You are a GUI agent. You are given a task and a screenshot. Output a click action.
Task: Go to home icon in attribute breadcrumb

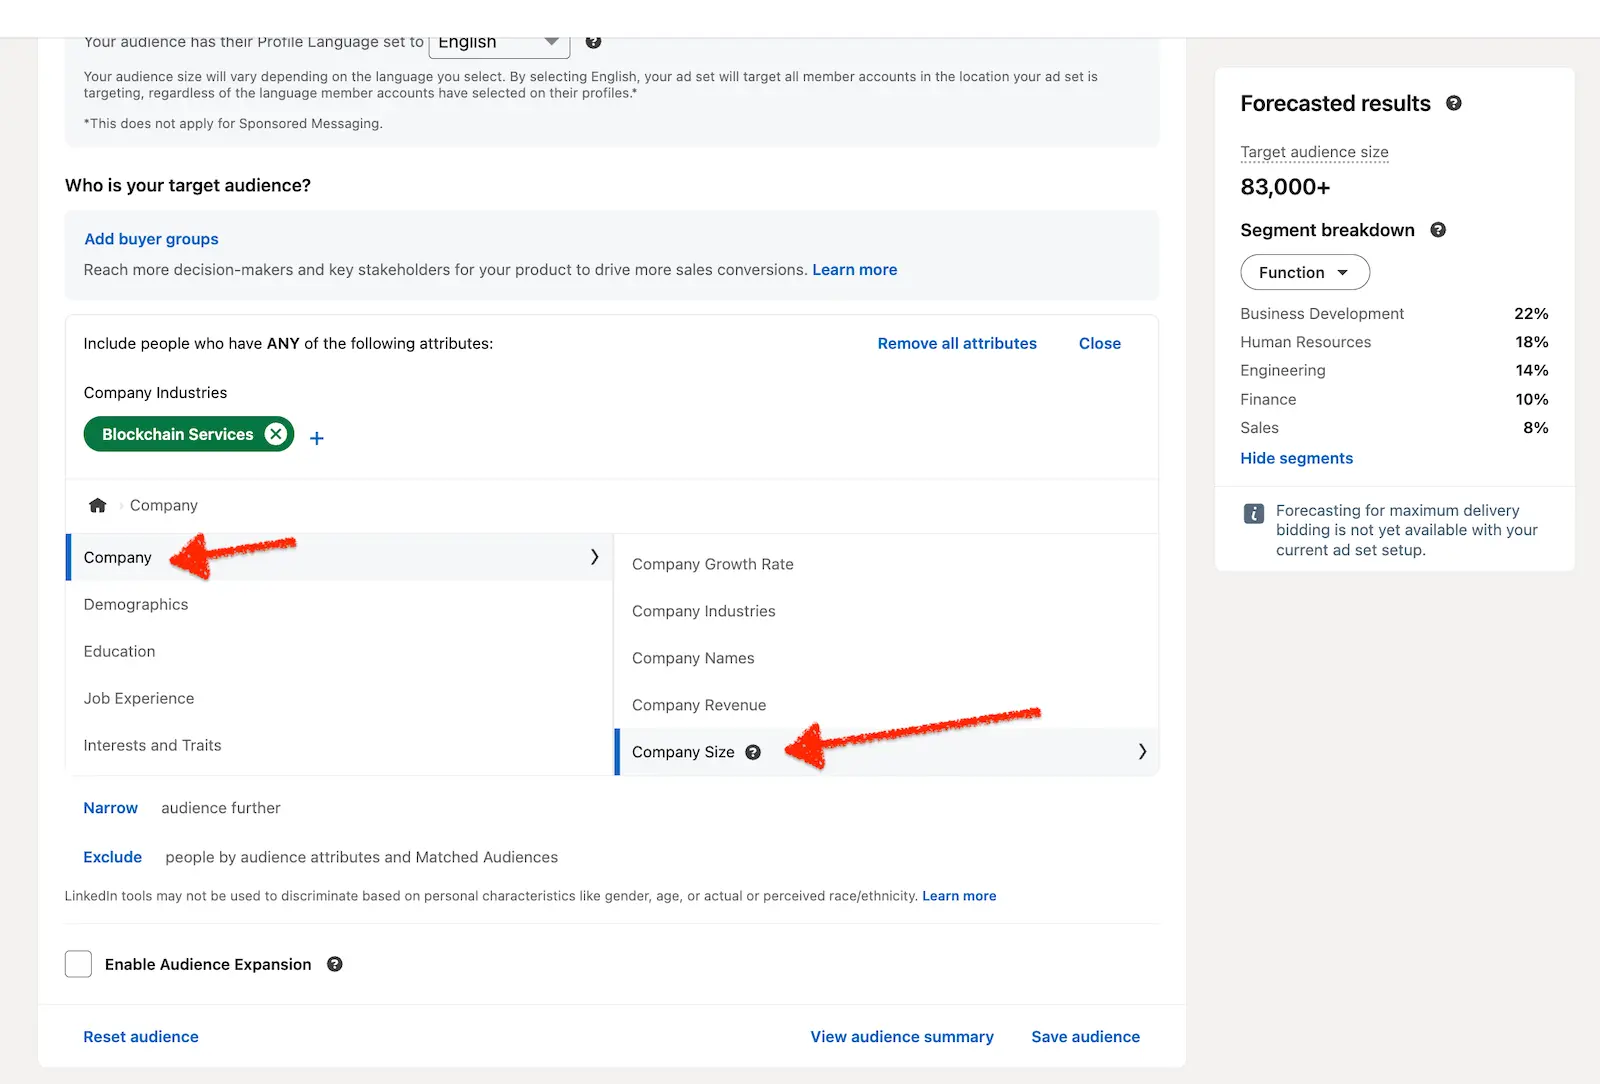[x=97, y=506]
